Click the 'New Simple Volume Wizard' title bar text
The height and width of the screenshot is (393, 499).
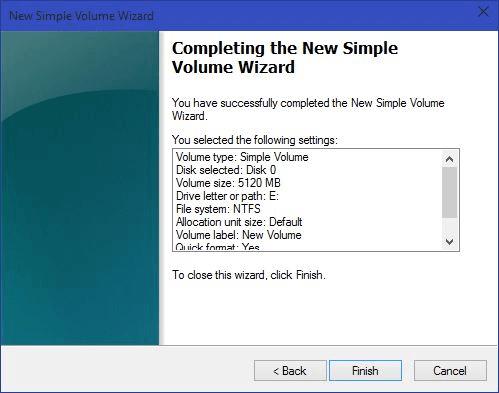[x=81, y=16]
